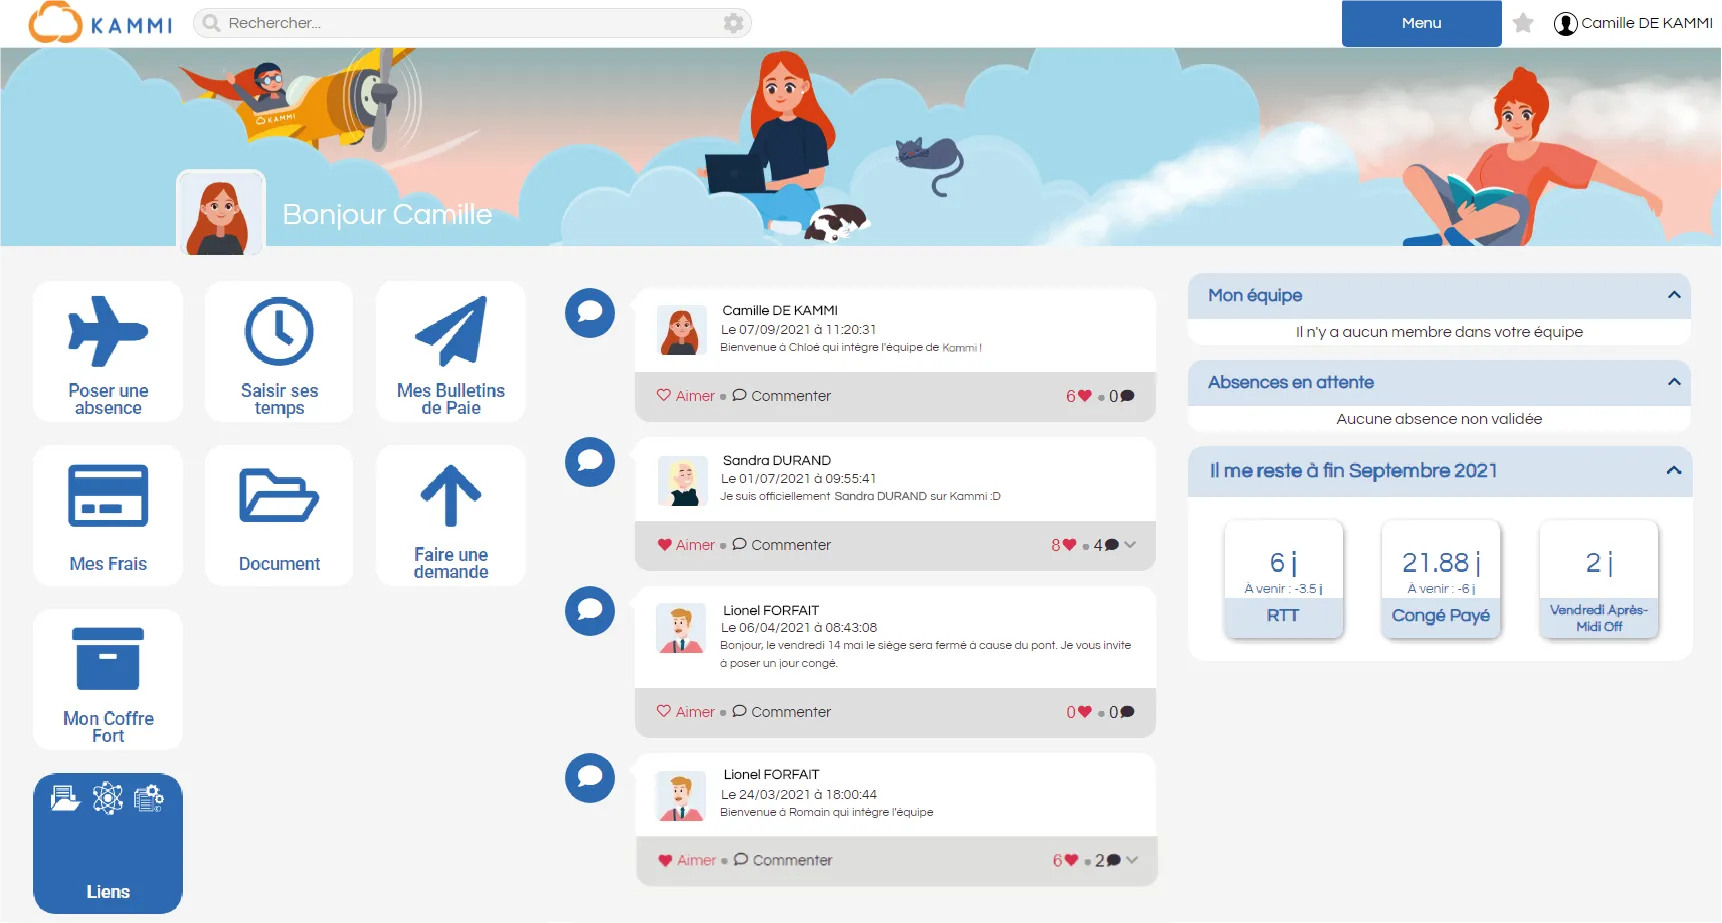Screen dimensions: 1722x923
Task: Click the favorites star icon
Action: tap(1523, 23)
